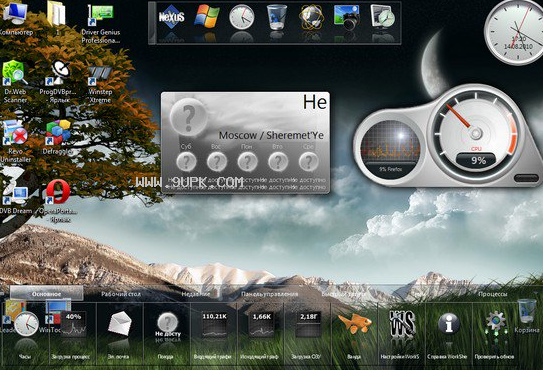This screenshot has height=370, width=543.
Task: Open the recycle bin icon in the top dock
Action: [x=277, y=17]
